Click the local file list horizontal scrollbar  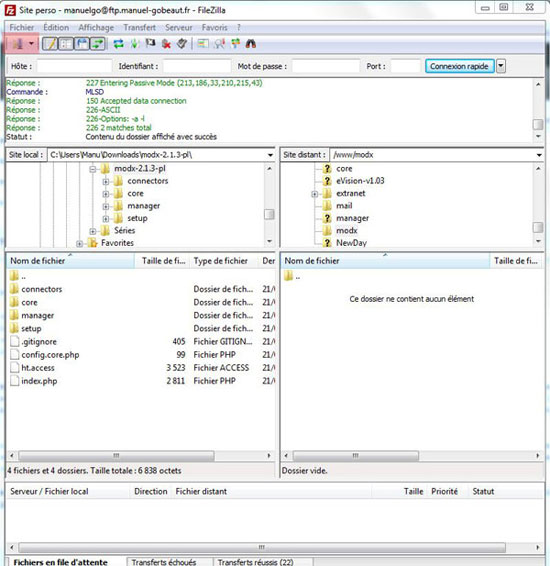tap(116, 456)
